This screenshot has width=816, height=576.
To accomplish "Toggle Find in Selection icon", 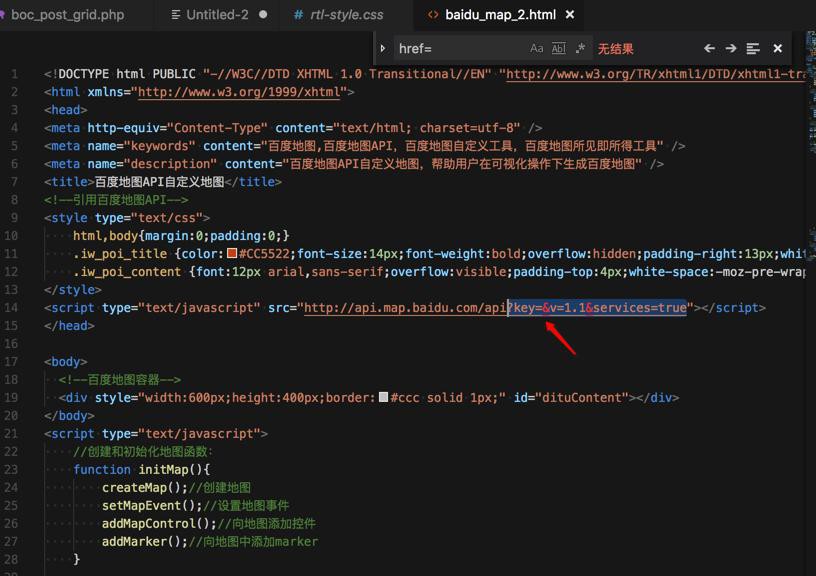I will point(753,48).
